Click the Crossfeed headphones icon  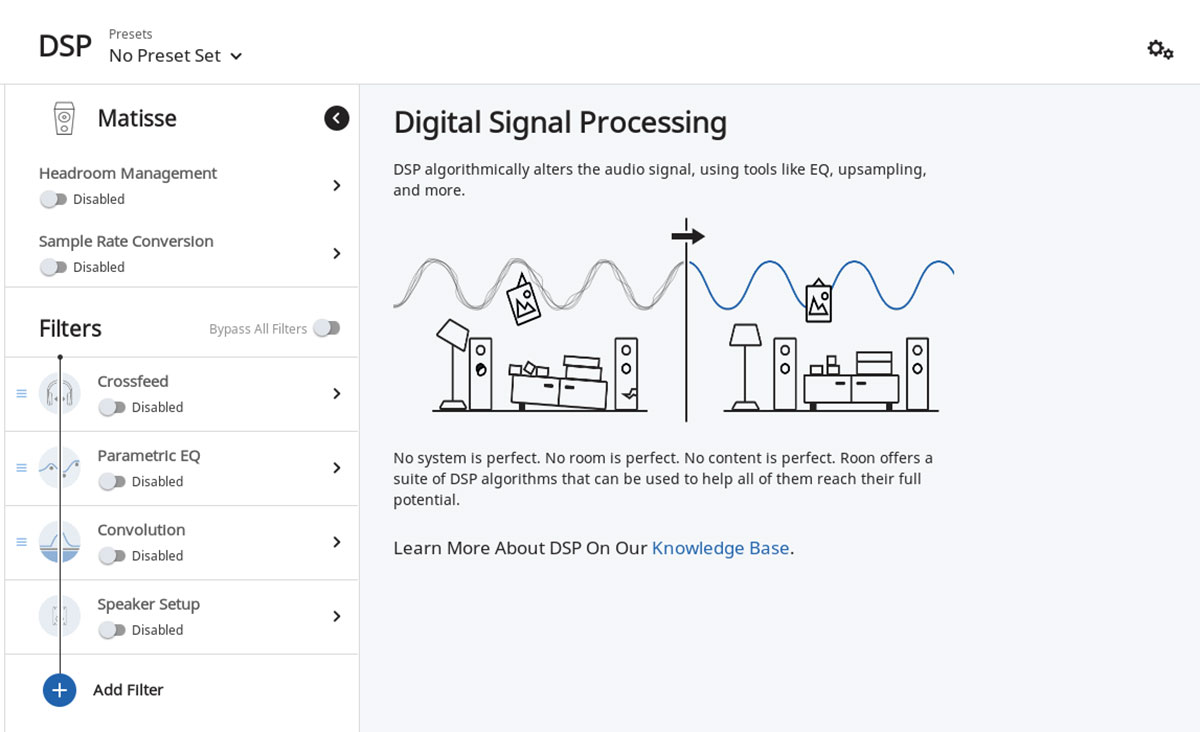60,393
